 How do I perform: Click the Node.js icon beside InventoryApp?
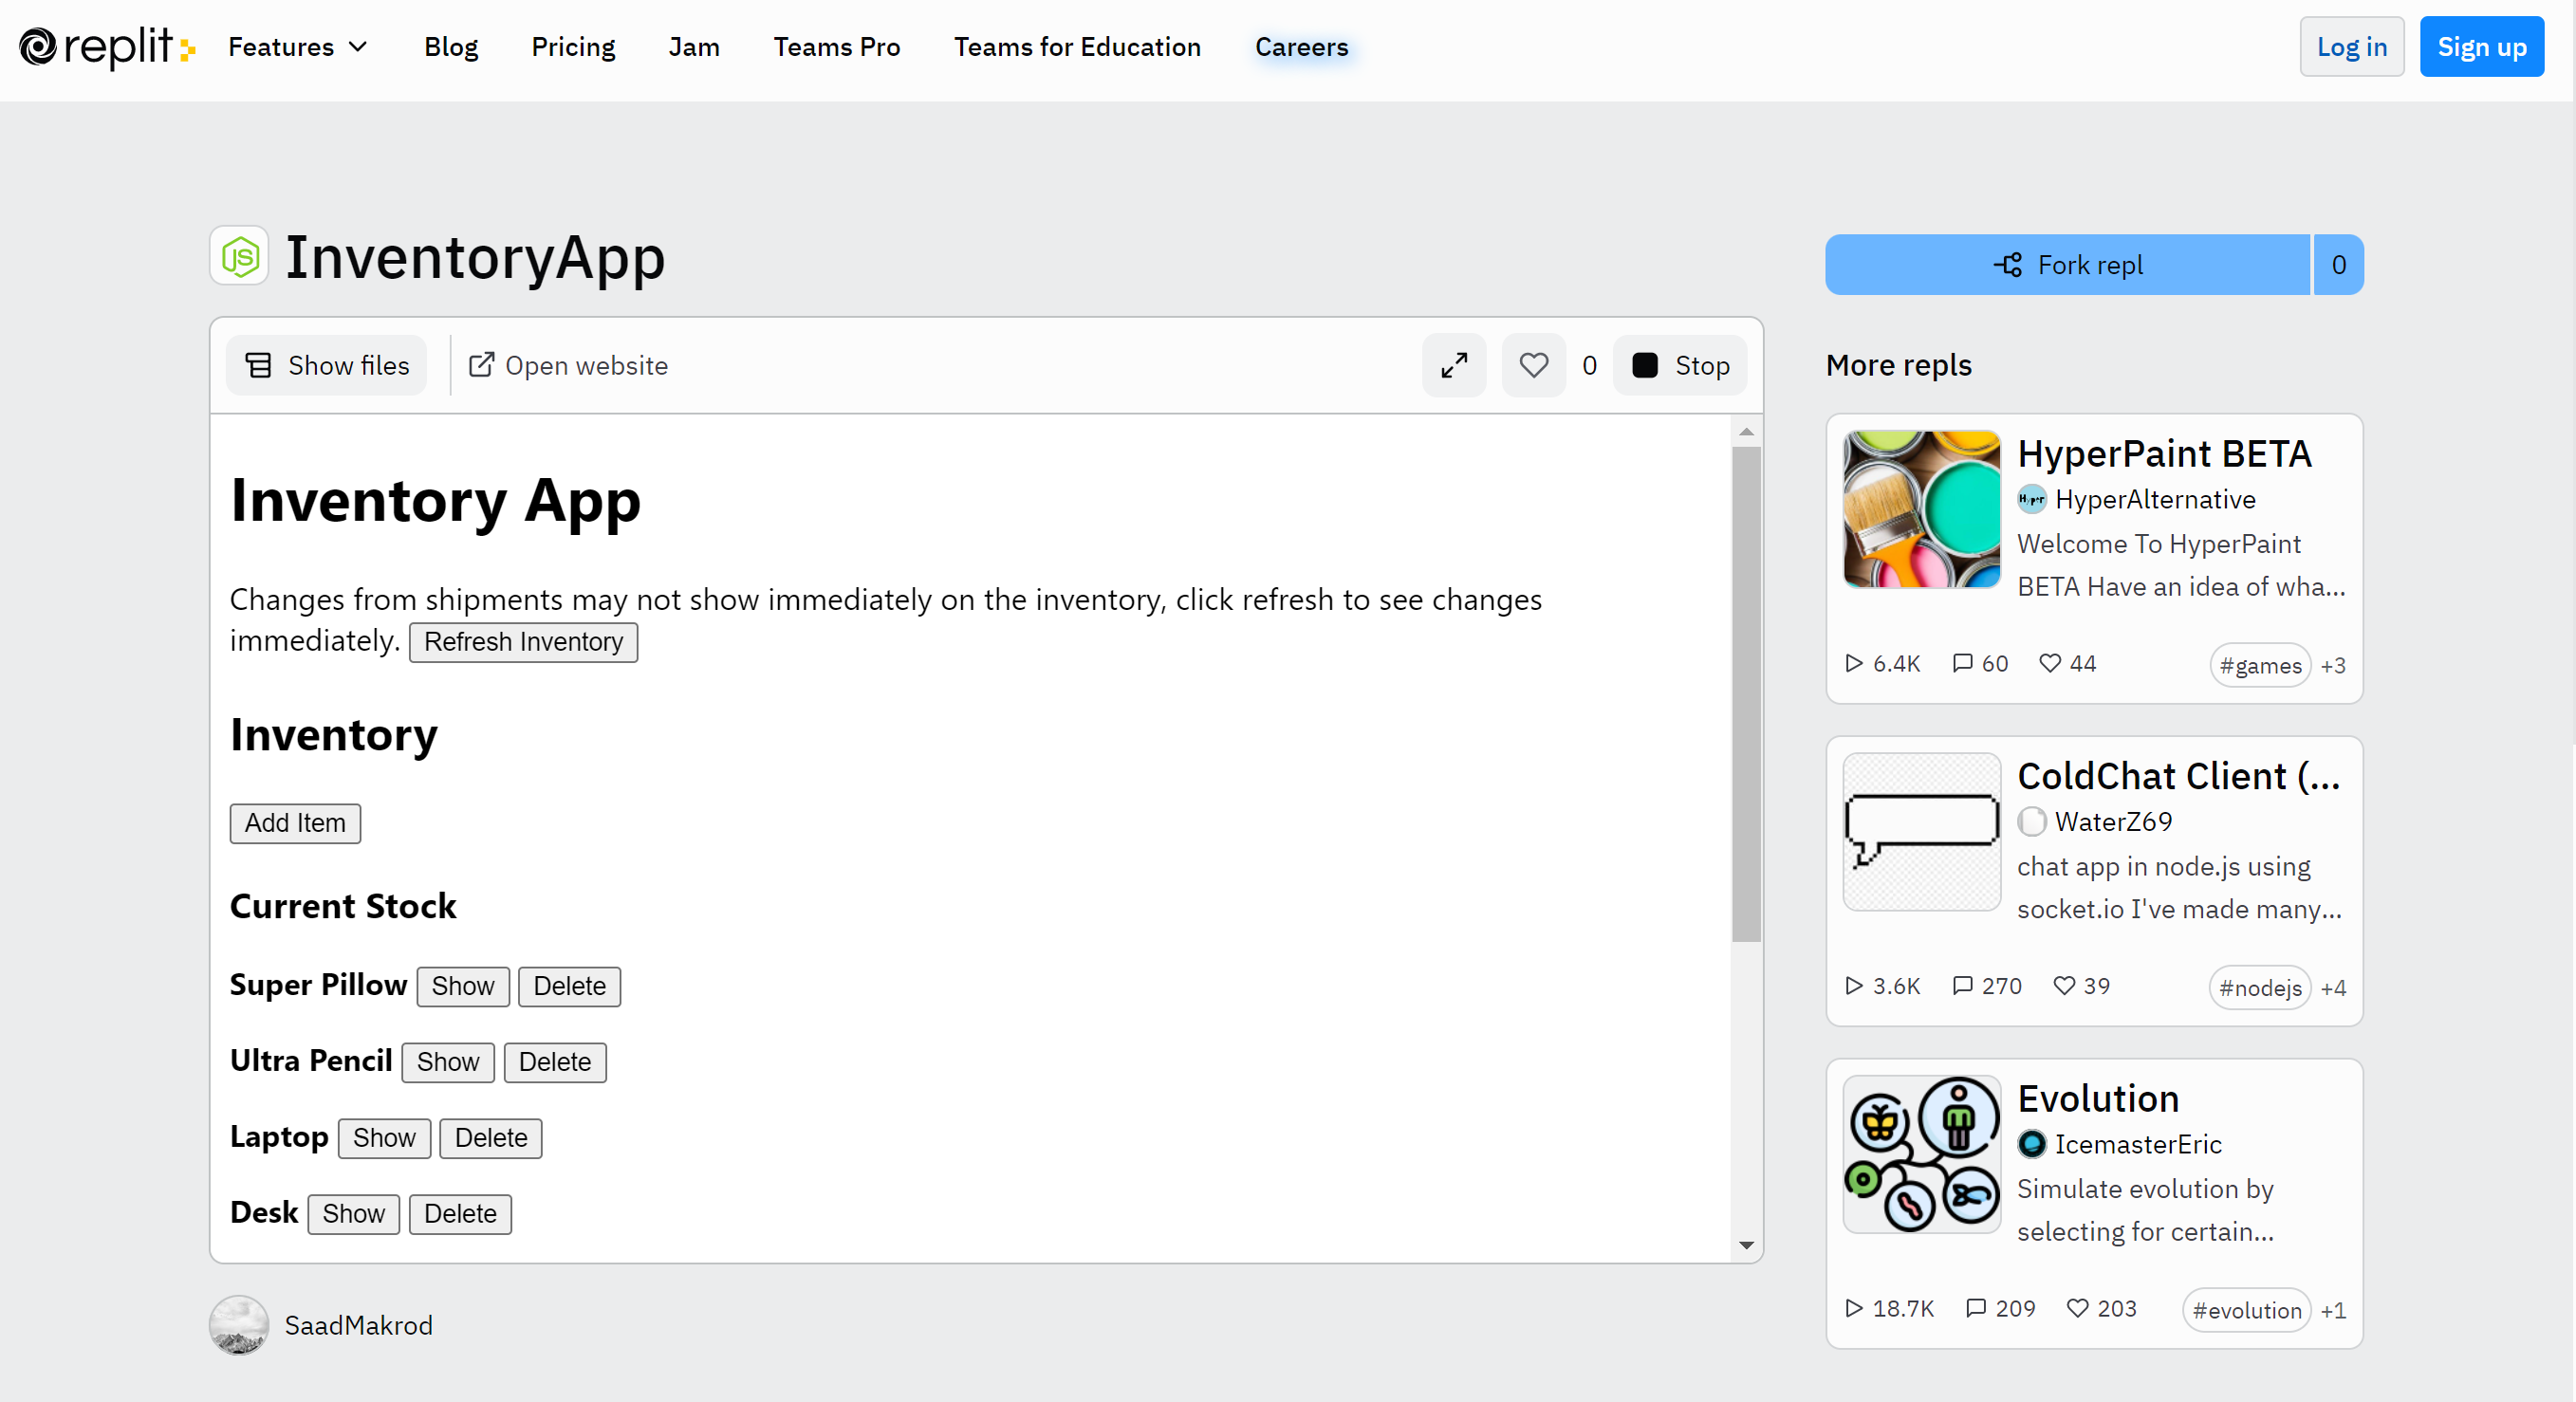pos(239,256)
